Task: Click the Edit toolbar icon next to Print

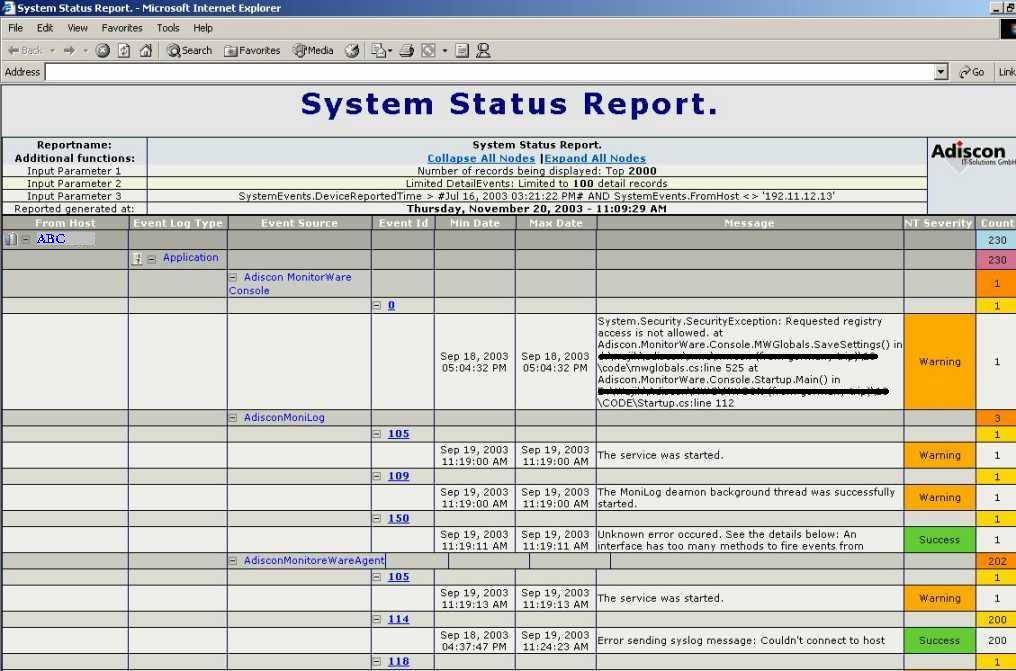Action: tap(428, 51)
